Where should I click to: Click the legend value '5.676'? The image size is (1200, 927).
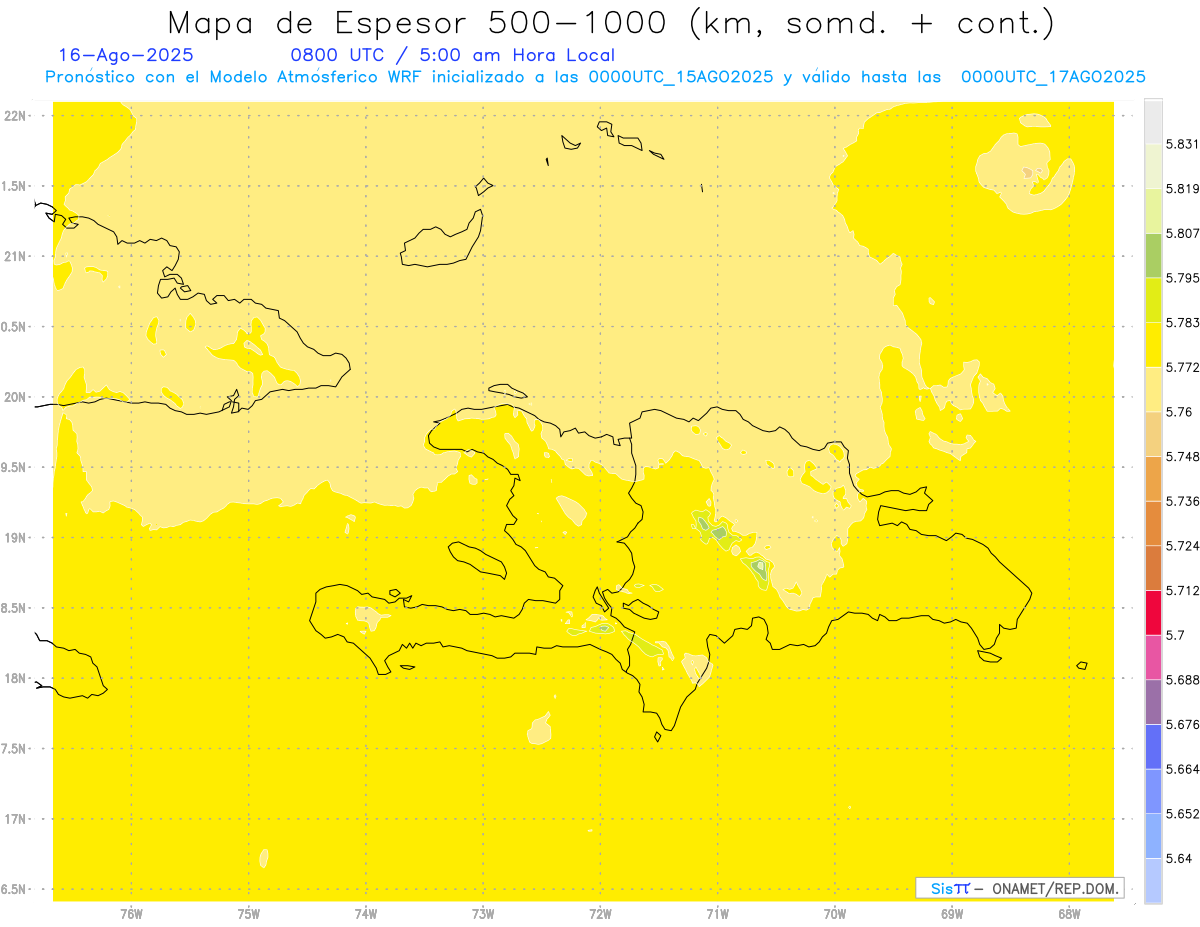point(1183,724)
